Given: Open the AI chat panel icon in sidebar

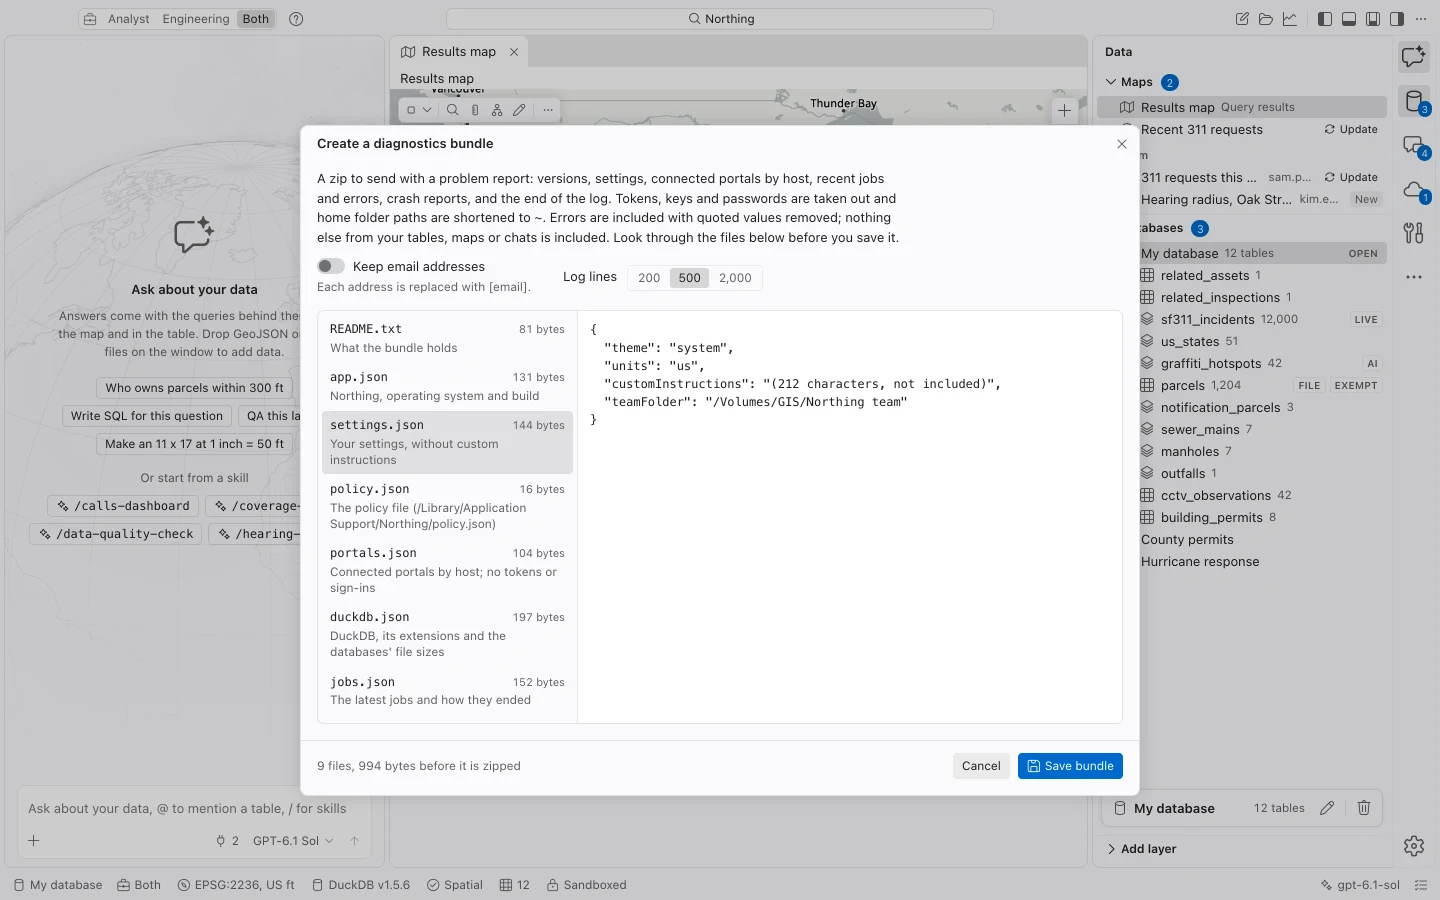Looking at the screenshot, I should (1413, 57).
